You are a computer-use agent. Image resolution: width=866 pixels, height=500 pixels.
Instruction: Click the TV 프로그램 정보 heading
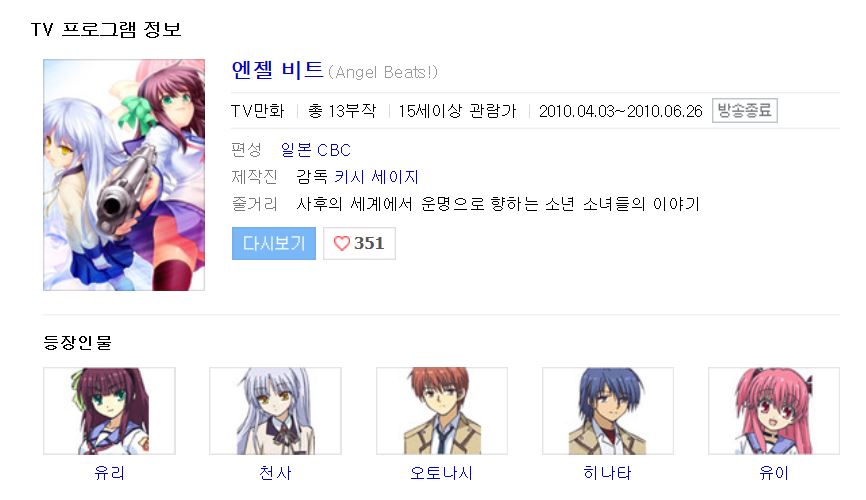pyautogui.click(x=106, y=29)
